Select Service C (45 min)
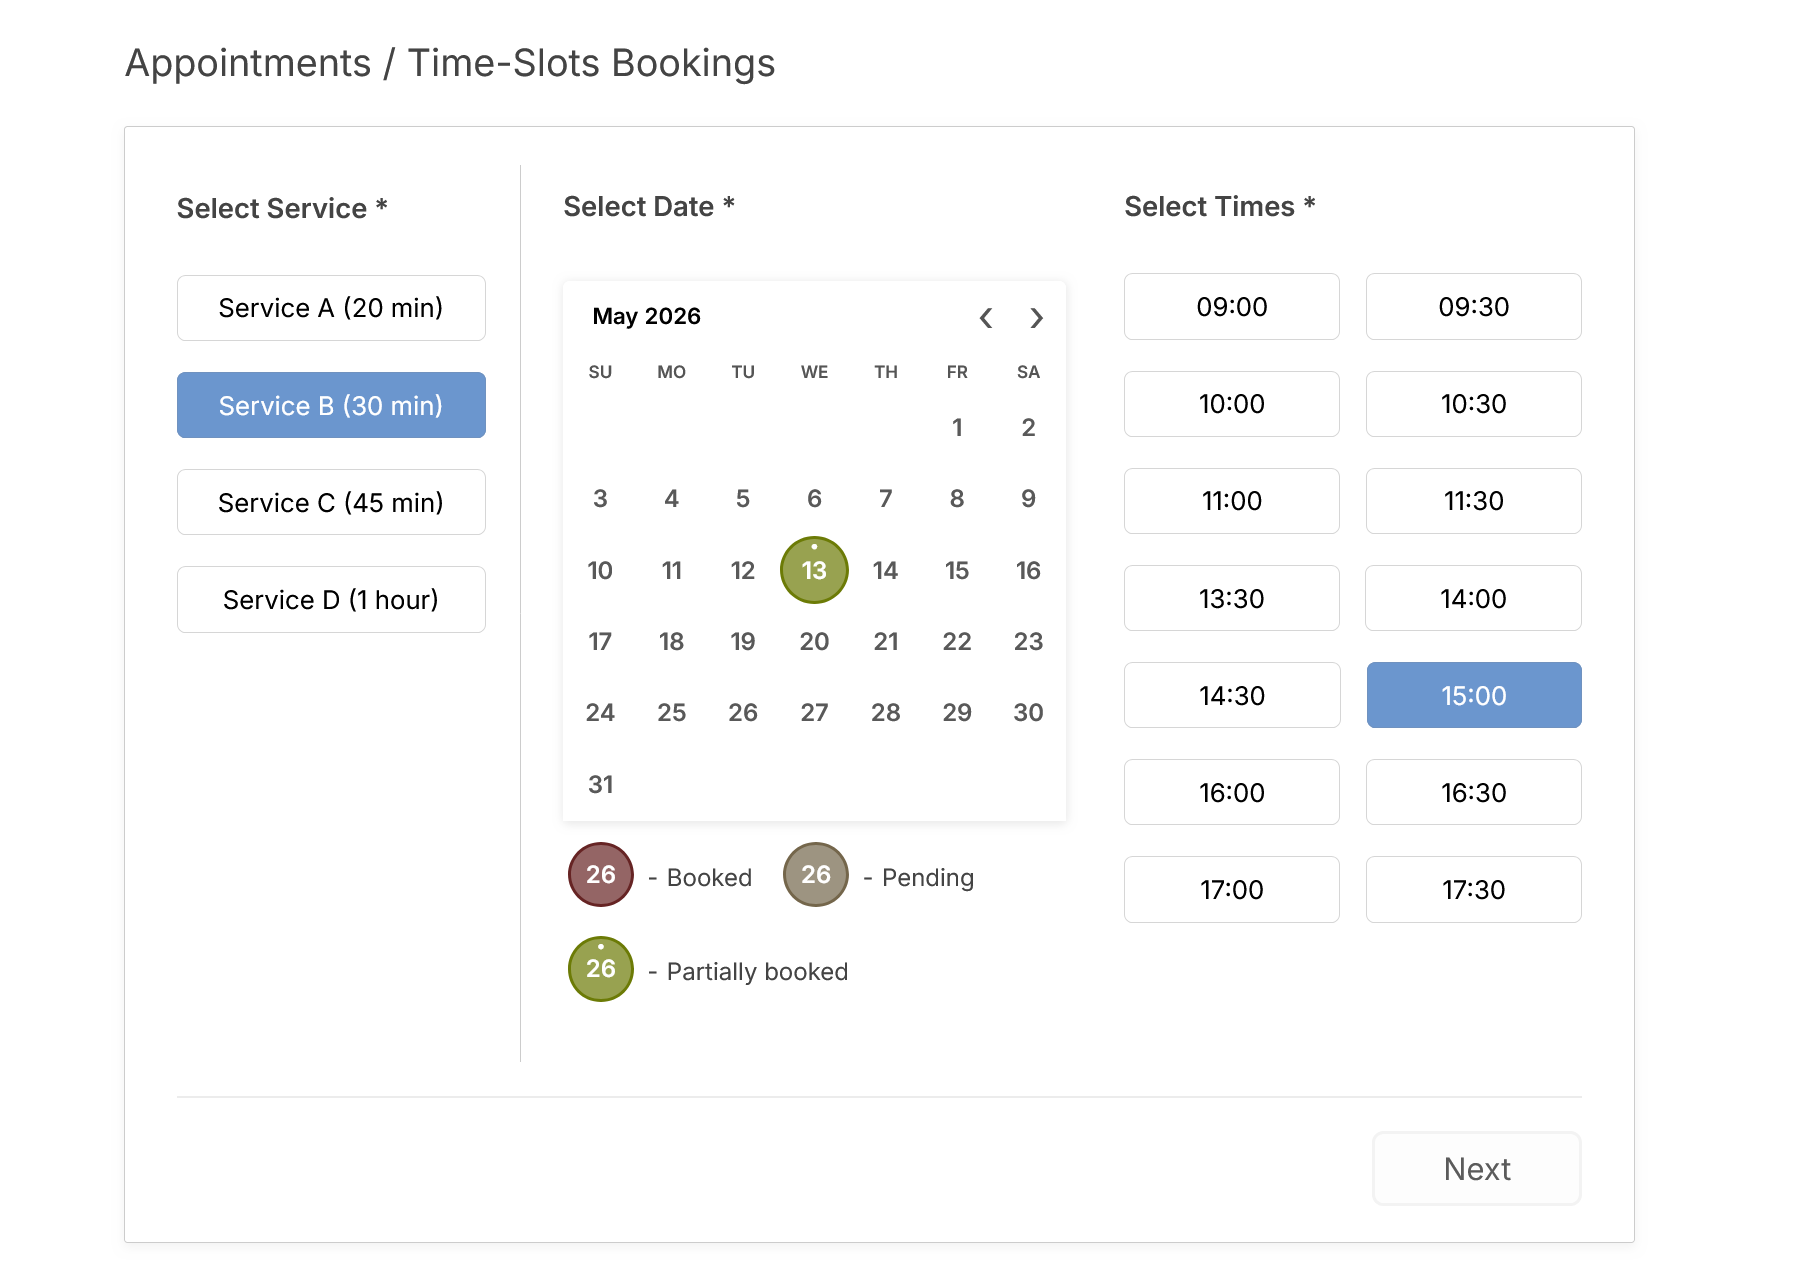1800x1265 pixels. (x=331, y=502)
